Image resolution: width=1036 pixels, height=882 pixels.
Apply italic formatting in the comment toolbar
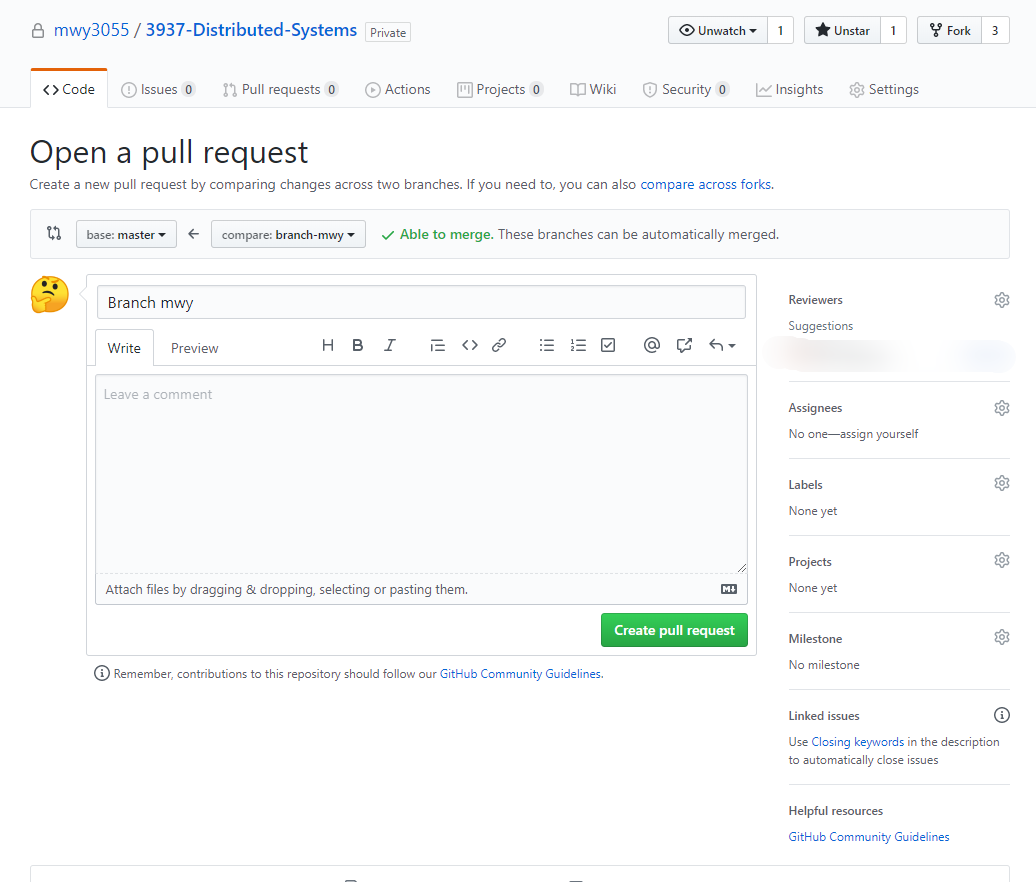390,345
